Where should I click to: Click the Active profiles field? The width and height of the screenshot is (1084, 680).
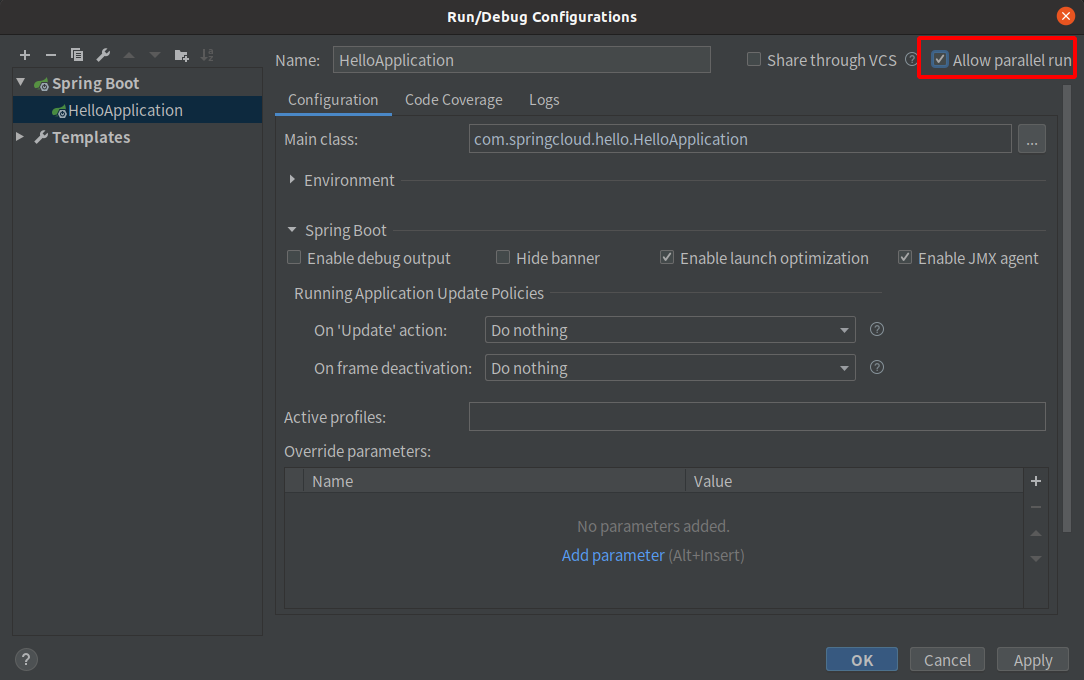pos(757,417)
